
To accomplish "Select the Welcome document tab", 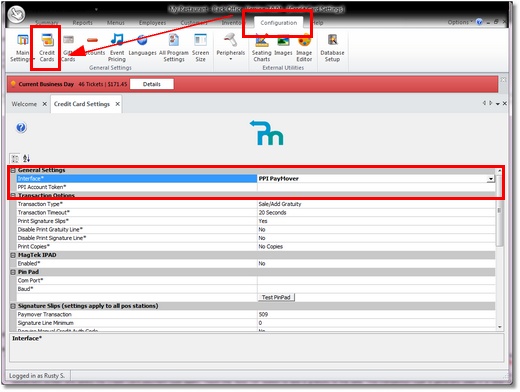I will (x=24, y=104).
